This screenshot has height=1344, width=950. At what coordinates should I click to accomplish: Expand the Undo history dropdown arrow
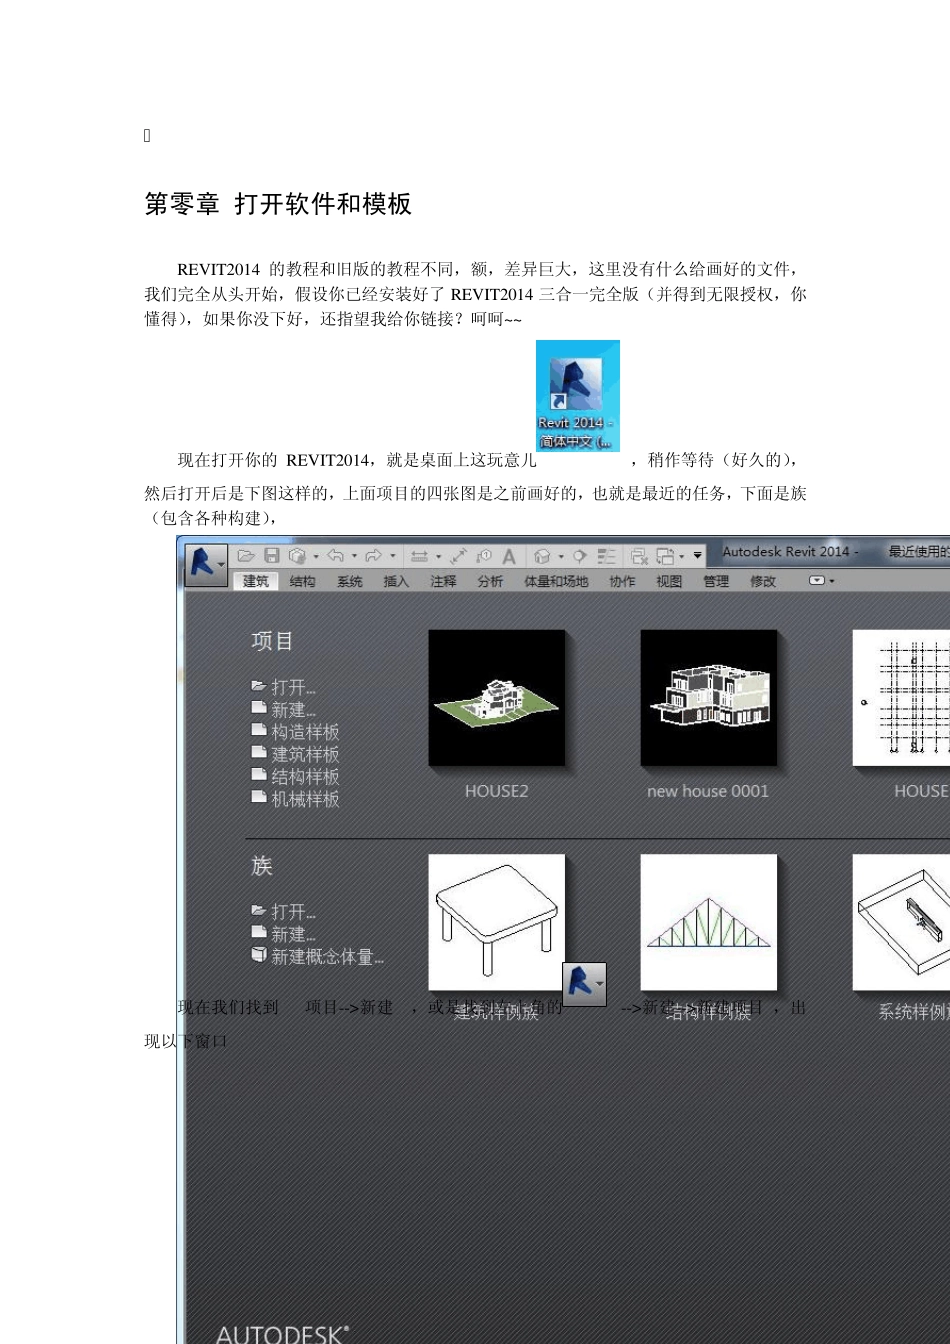tap(354, 557)
